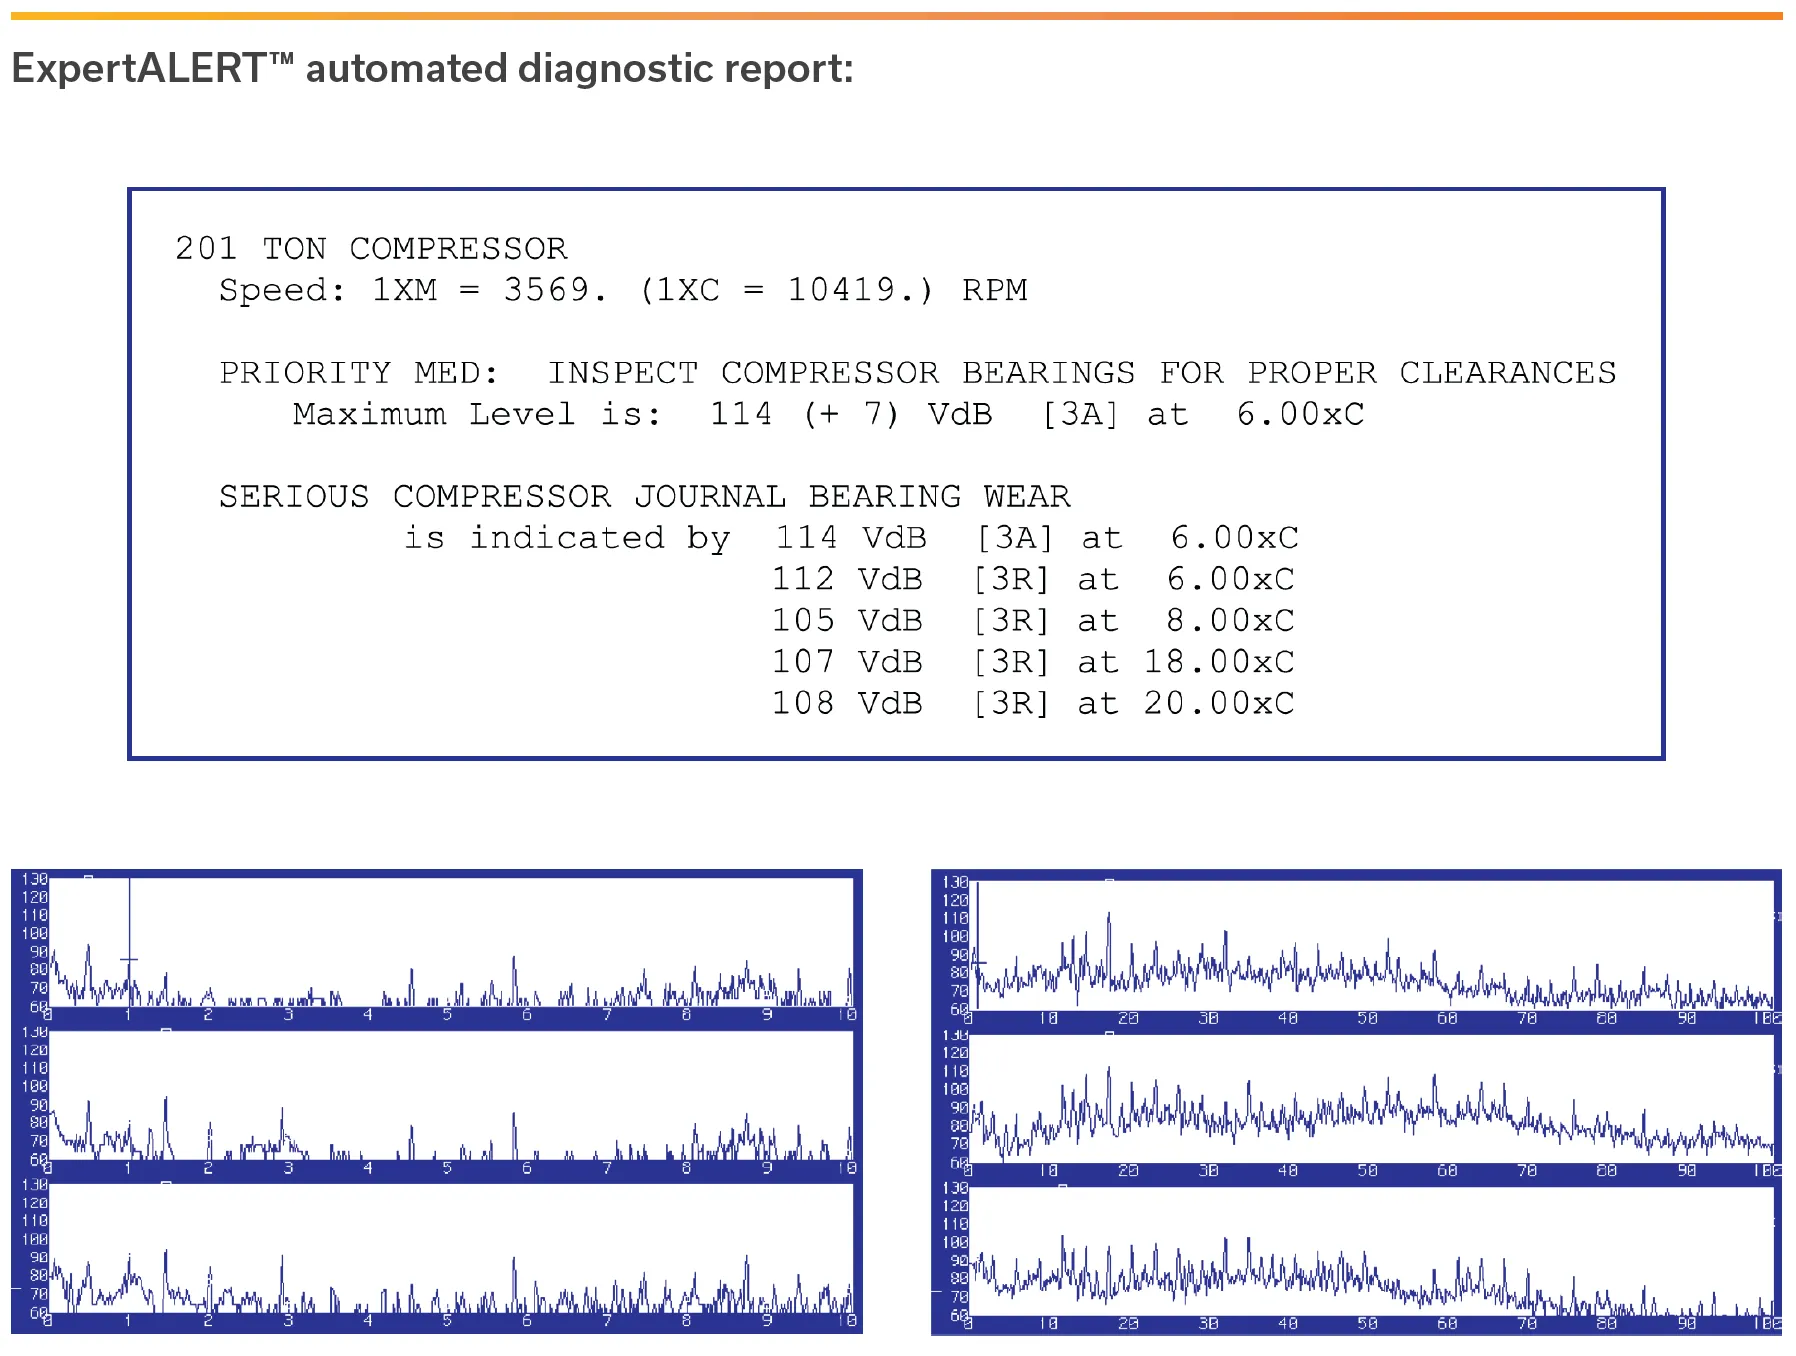Click the '105 VdB [3R] at 8.00xC' row
The width and height of the screenshot is (1796, 1356).
coord(1033,621)
